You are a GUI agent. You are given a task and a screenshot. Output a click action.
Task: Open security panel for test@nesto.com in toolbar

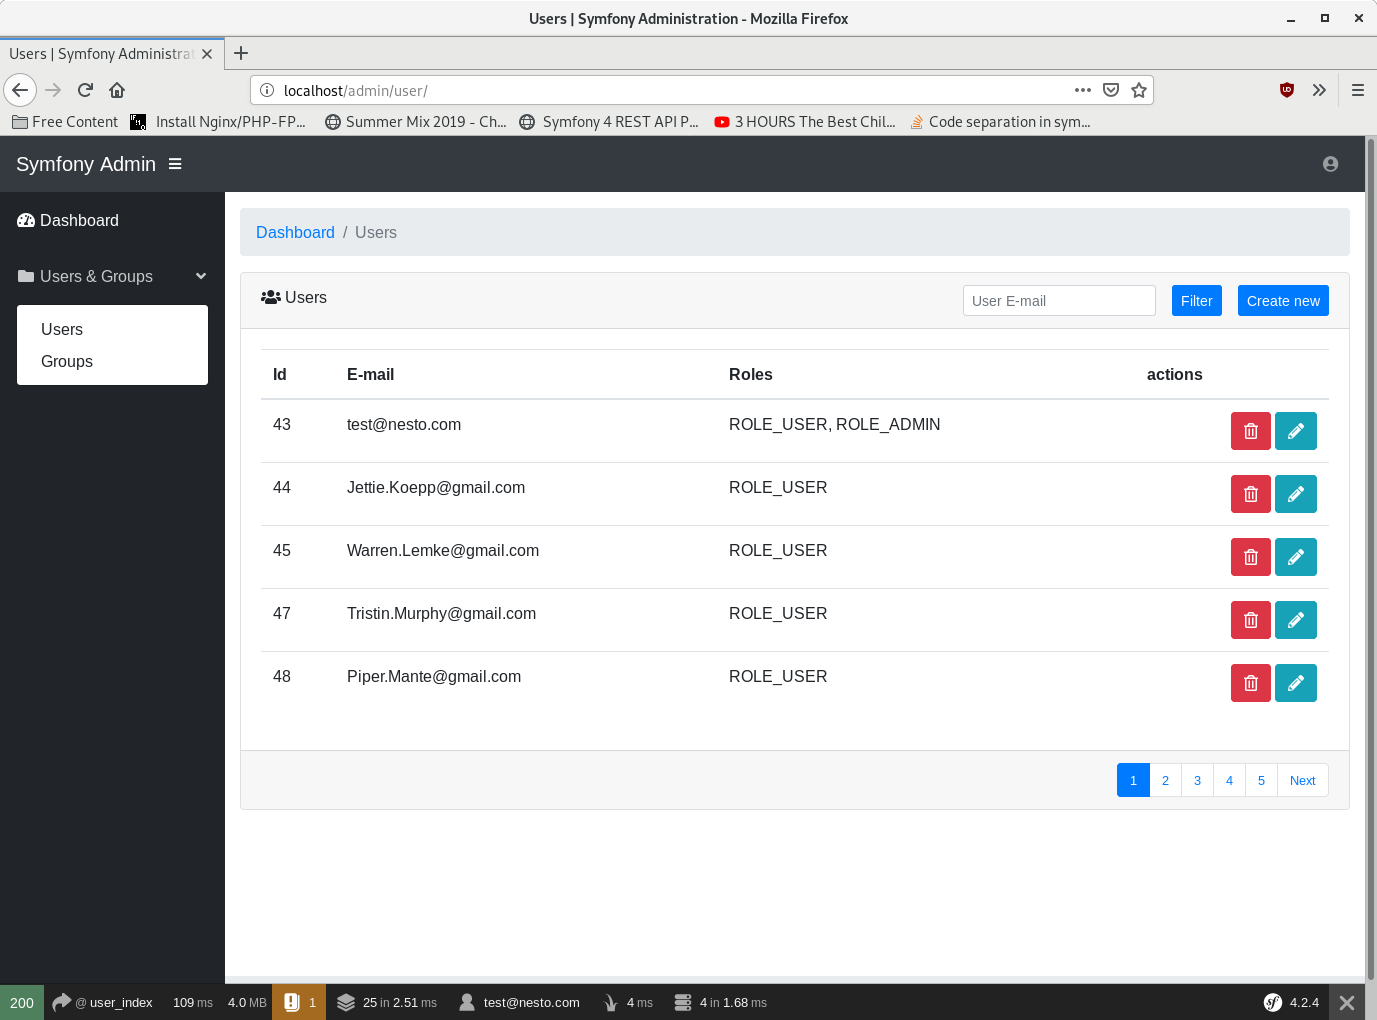[x=519, y=1002]
